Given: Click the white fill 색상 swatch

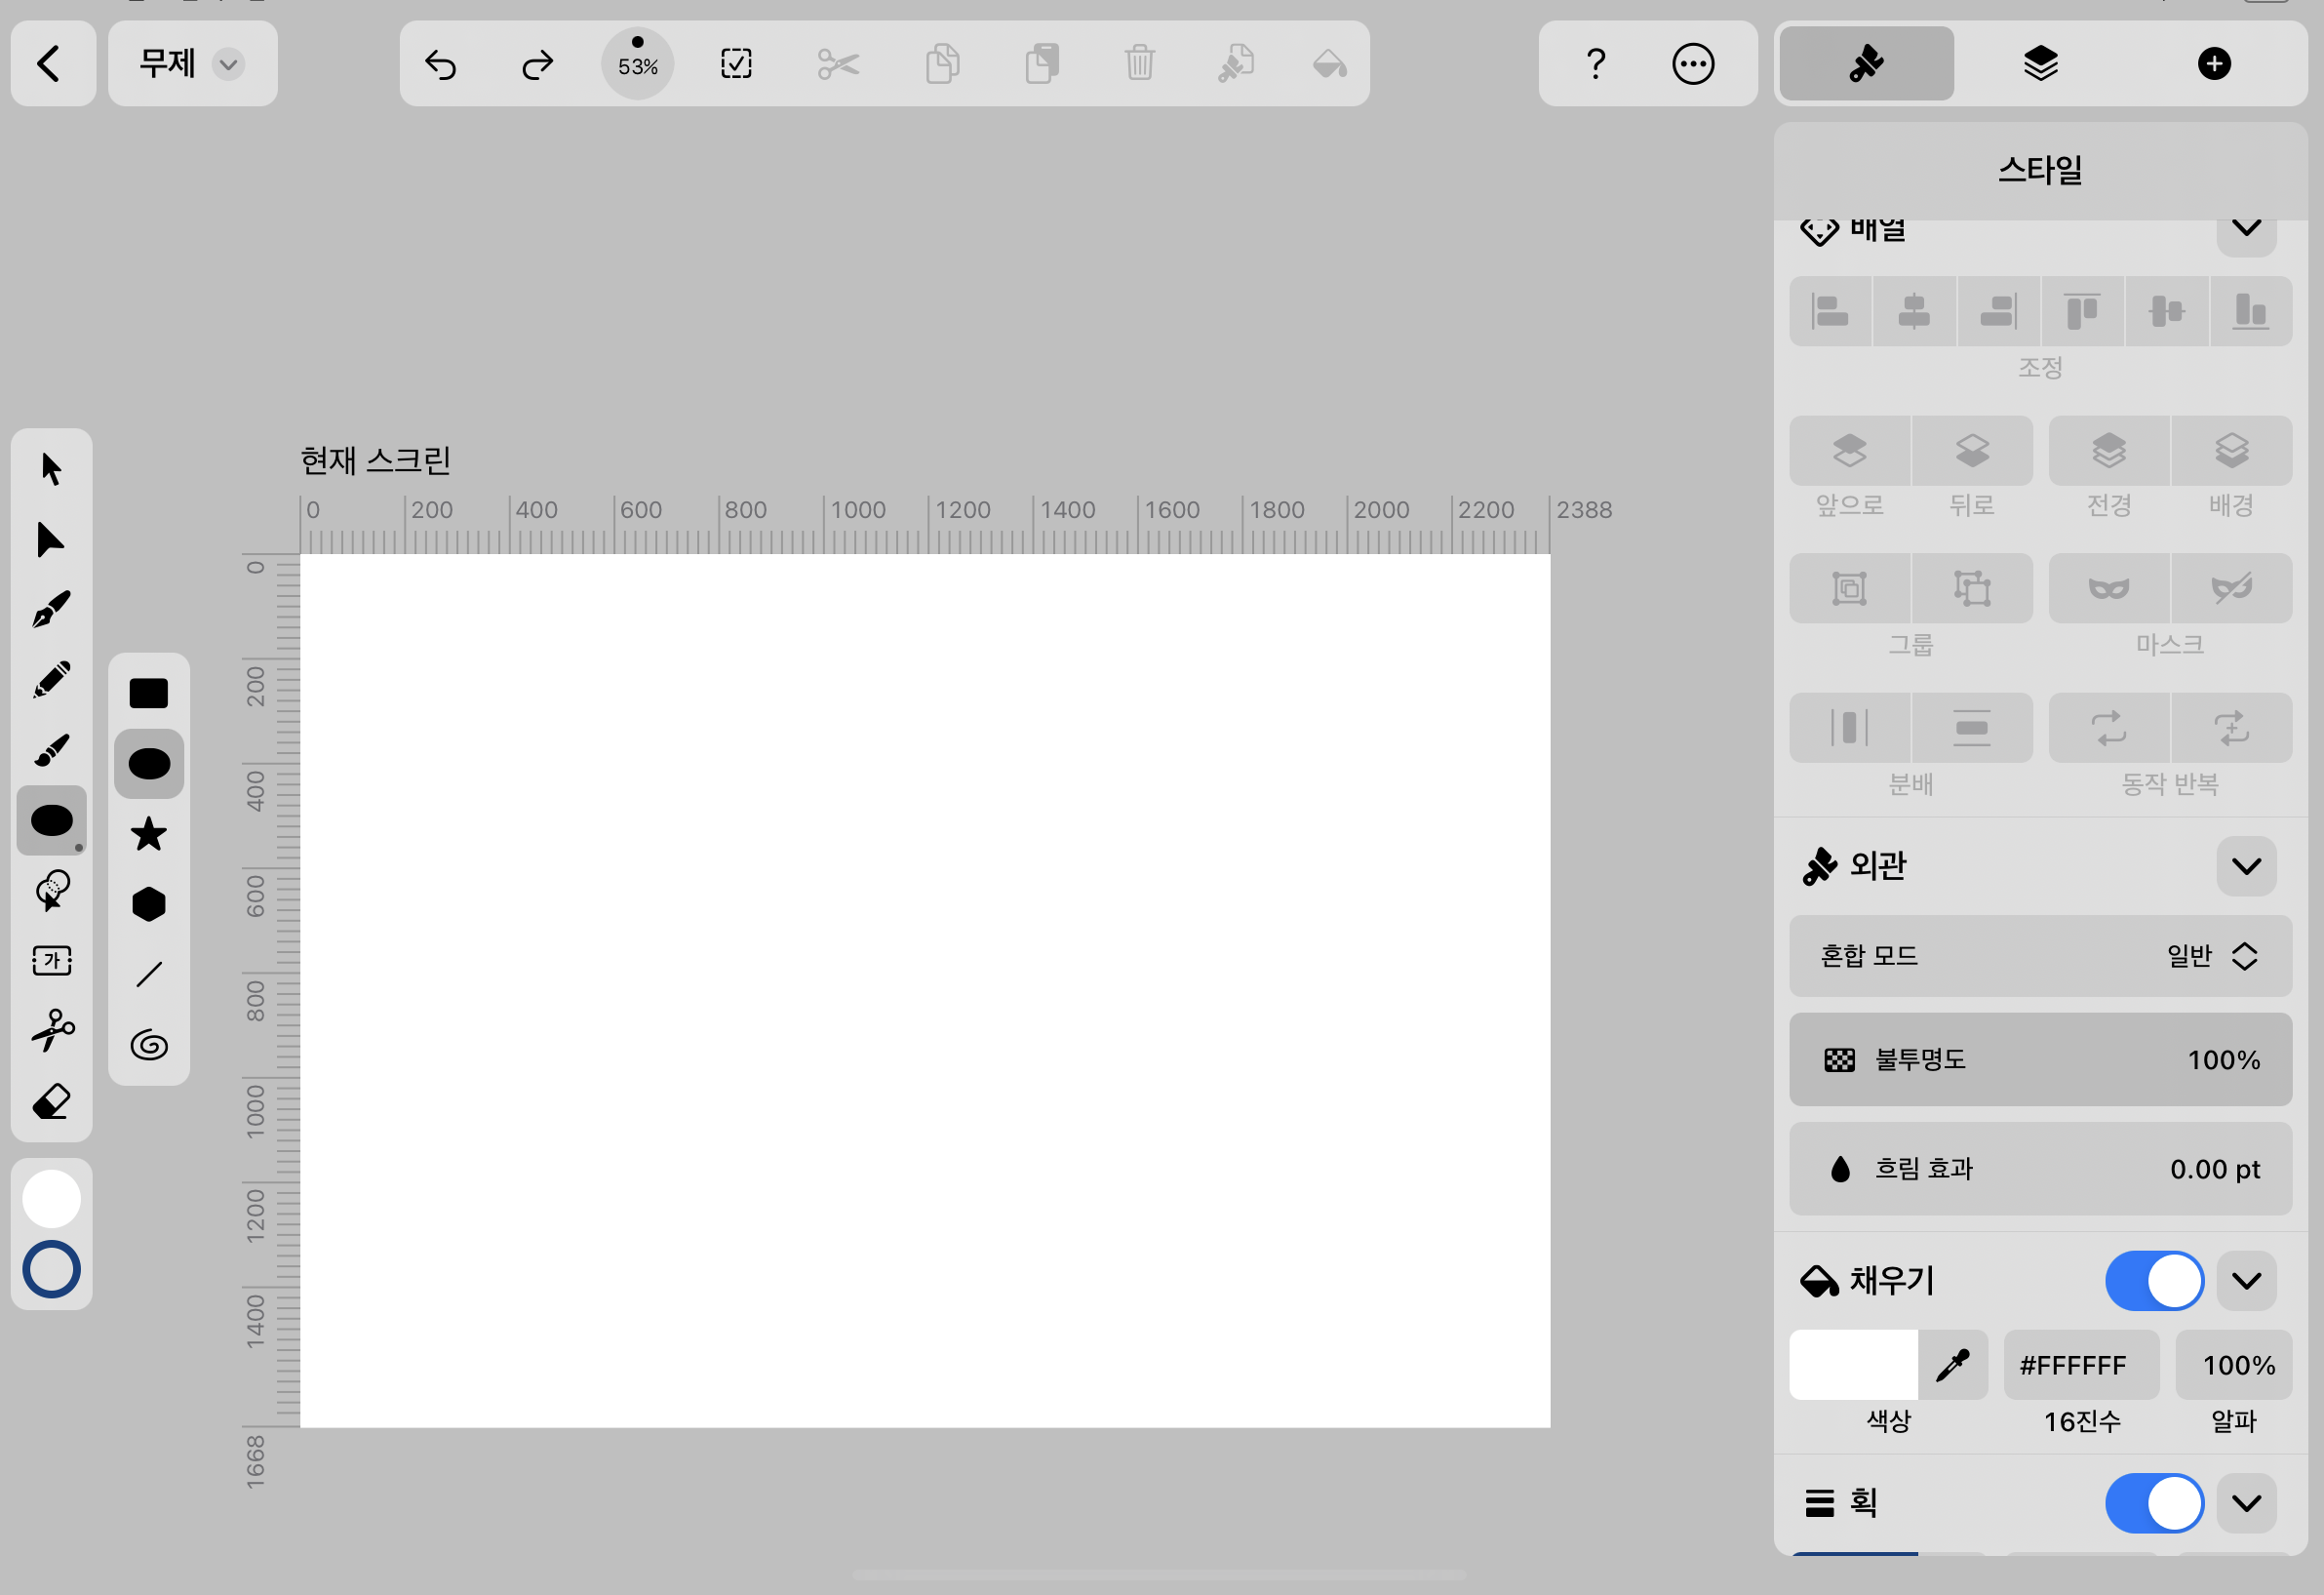Looking at the screenshot, I should point(1853,1365).
